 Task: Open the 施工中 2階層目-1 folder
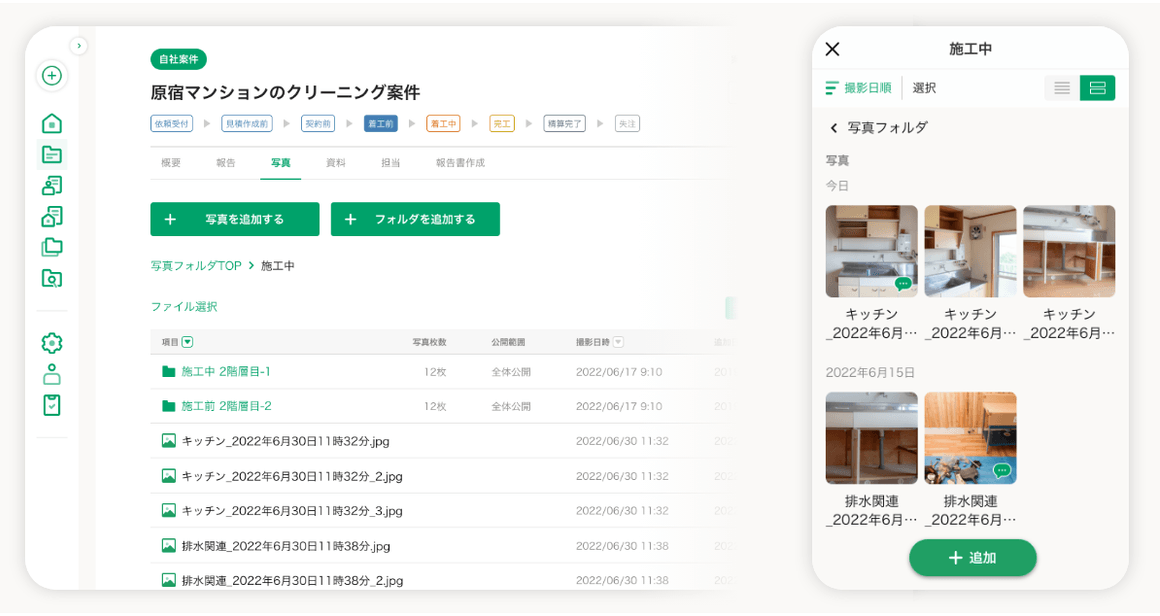click(226, 372)
